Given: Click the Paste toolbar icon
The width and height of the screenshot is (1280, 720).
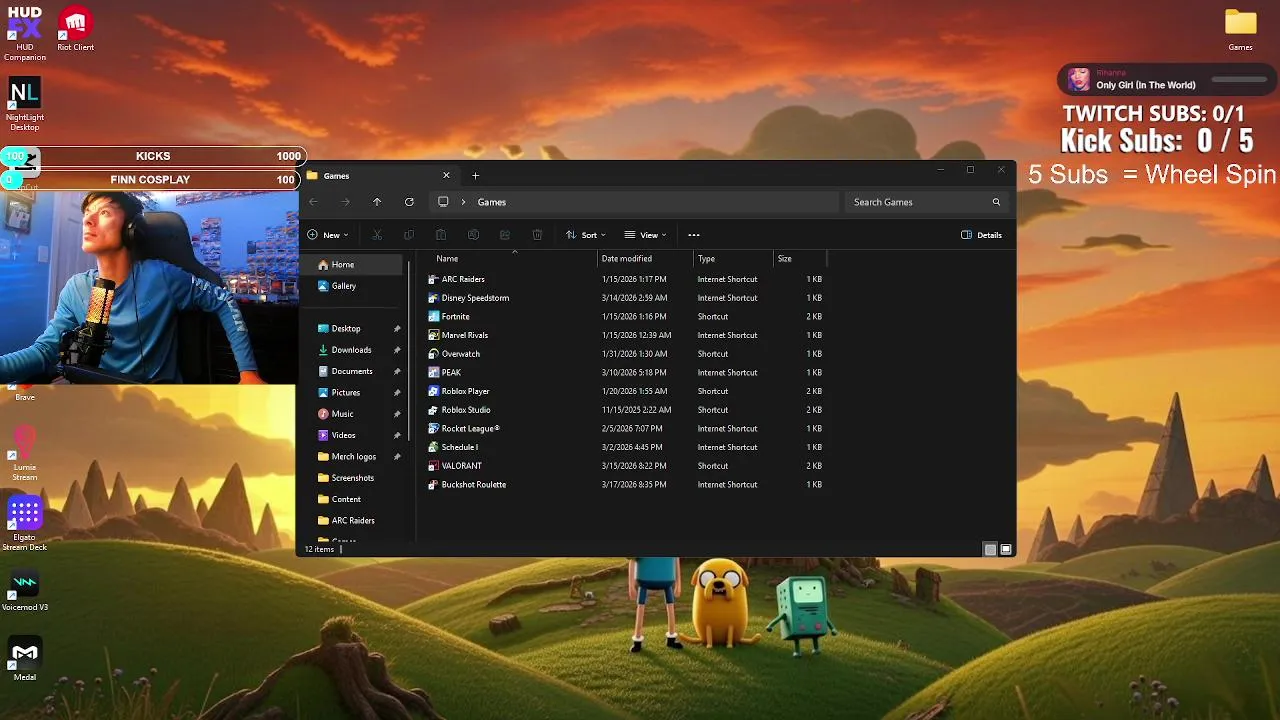Looking at the screenshot, I should point(440,235).
